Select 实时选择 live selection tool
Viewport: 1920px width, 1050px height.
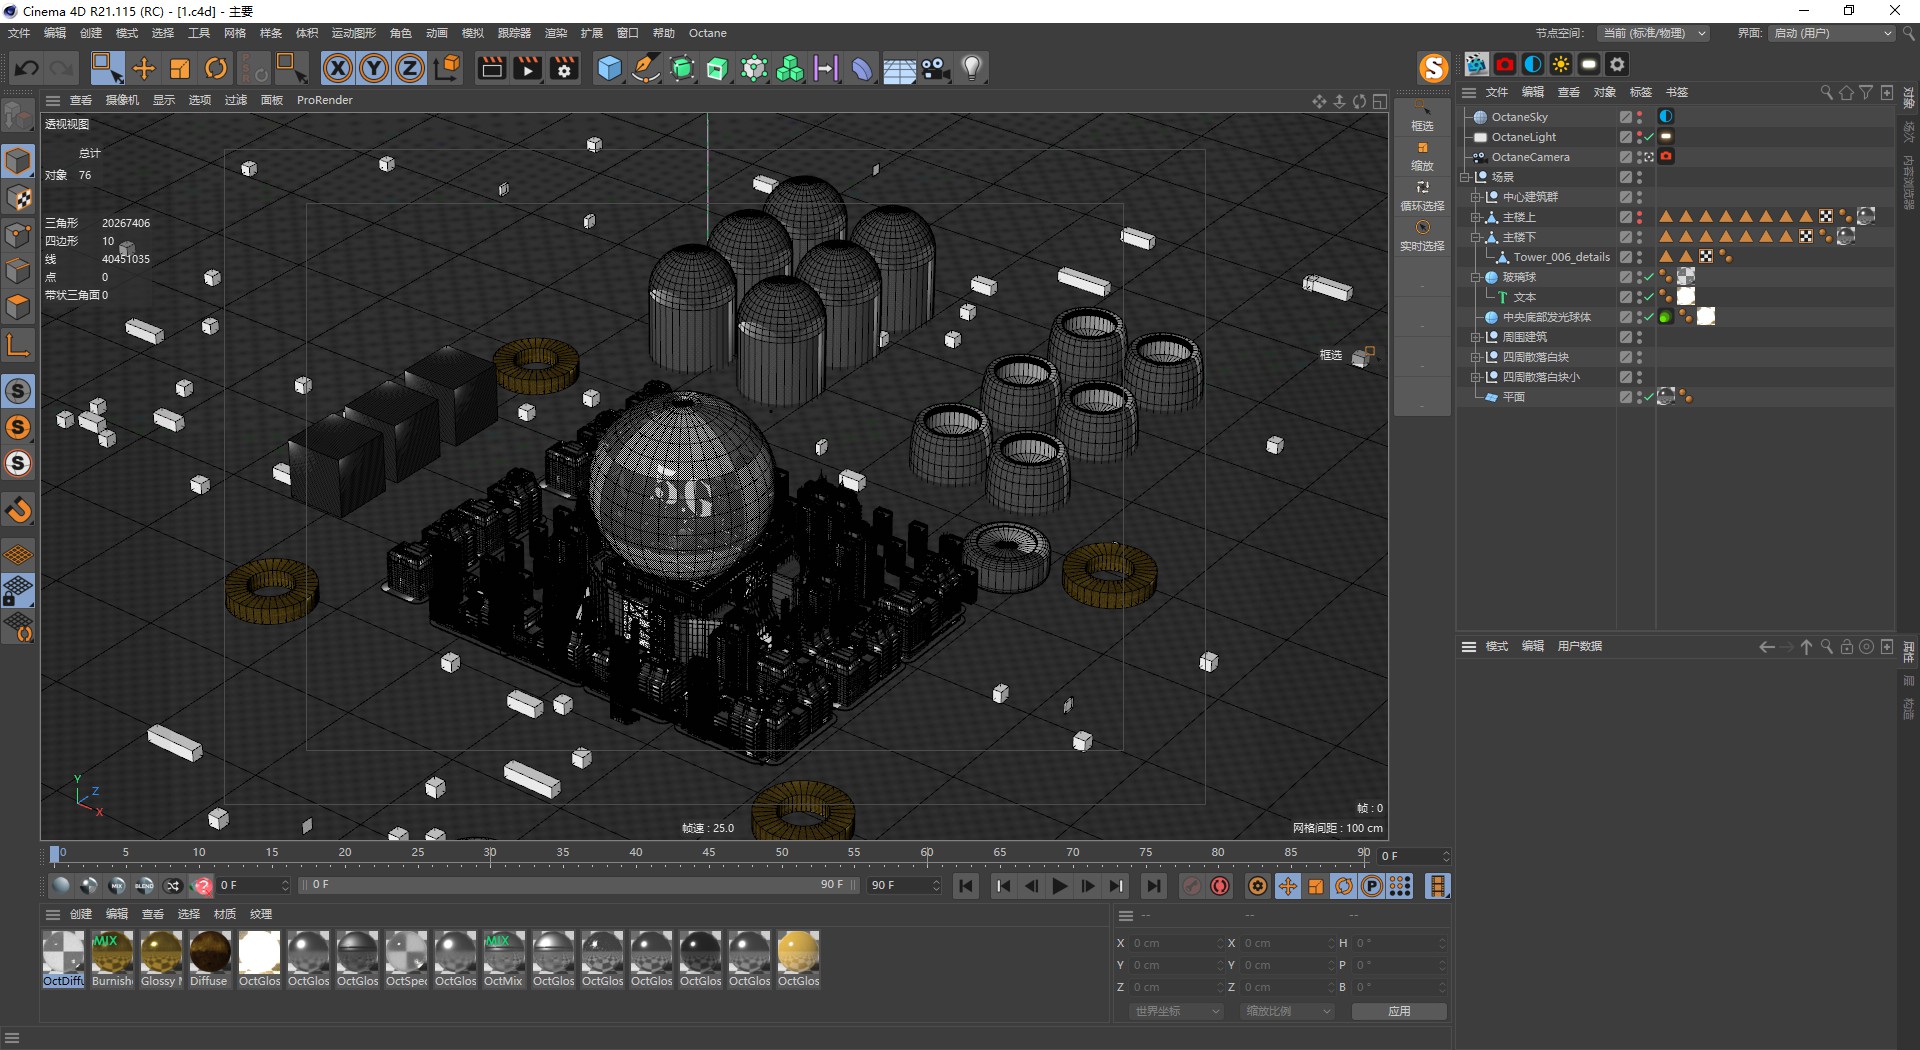(1422, 236)
